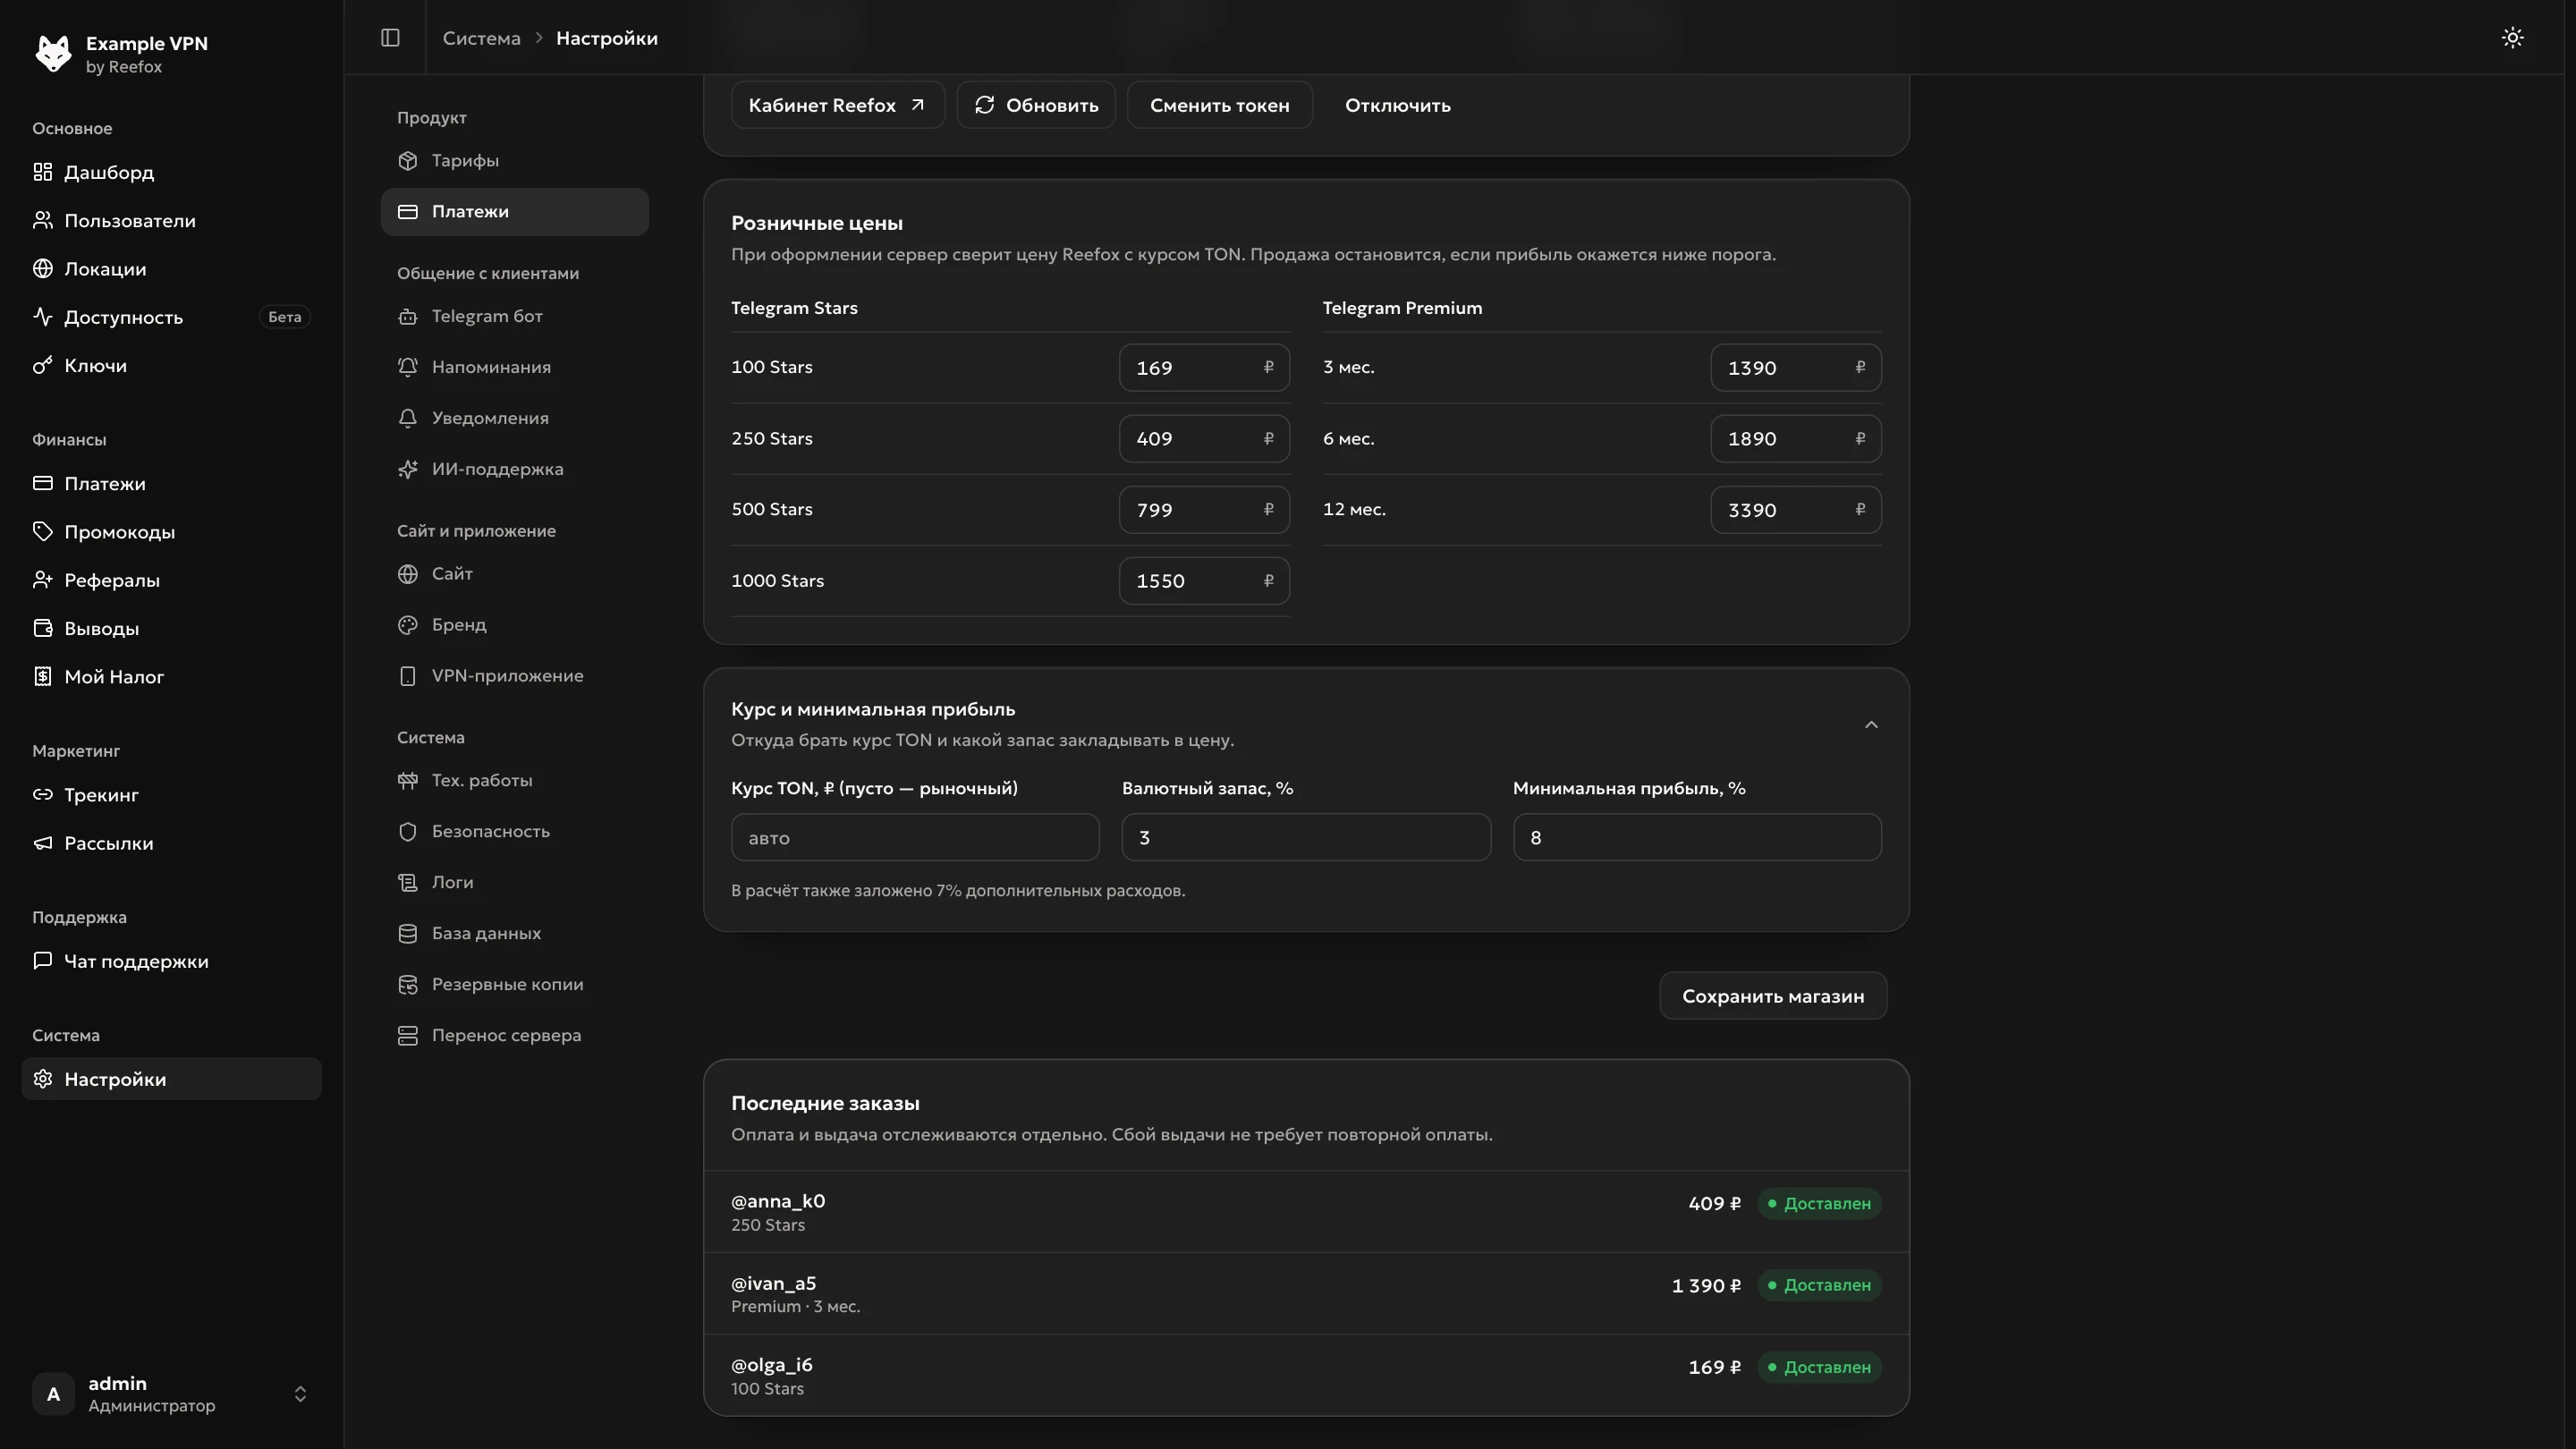This screenshot has width=2576, height=1449.
Task: Open Доступность beta page
Action: [171, 317]
